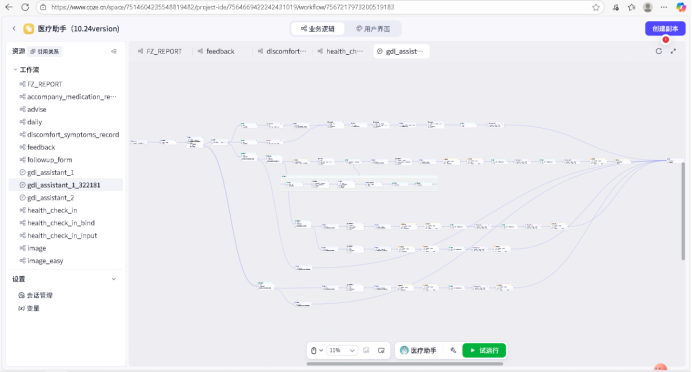
Task: Return to previous page with back chevron beside project name
Action: pos(14,29)
